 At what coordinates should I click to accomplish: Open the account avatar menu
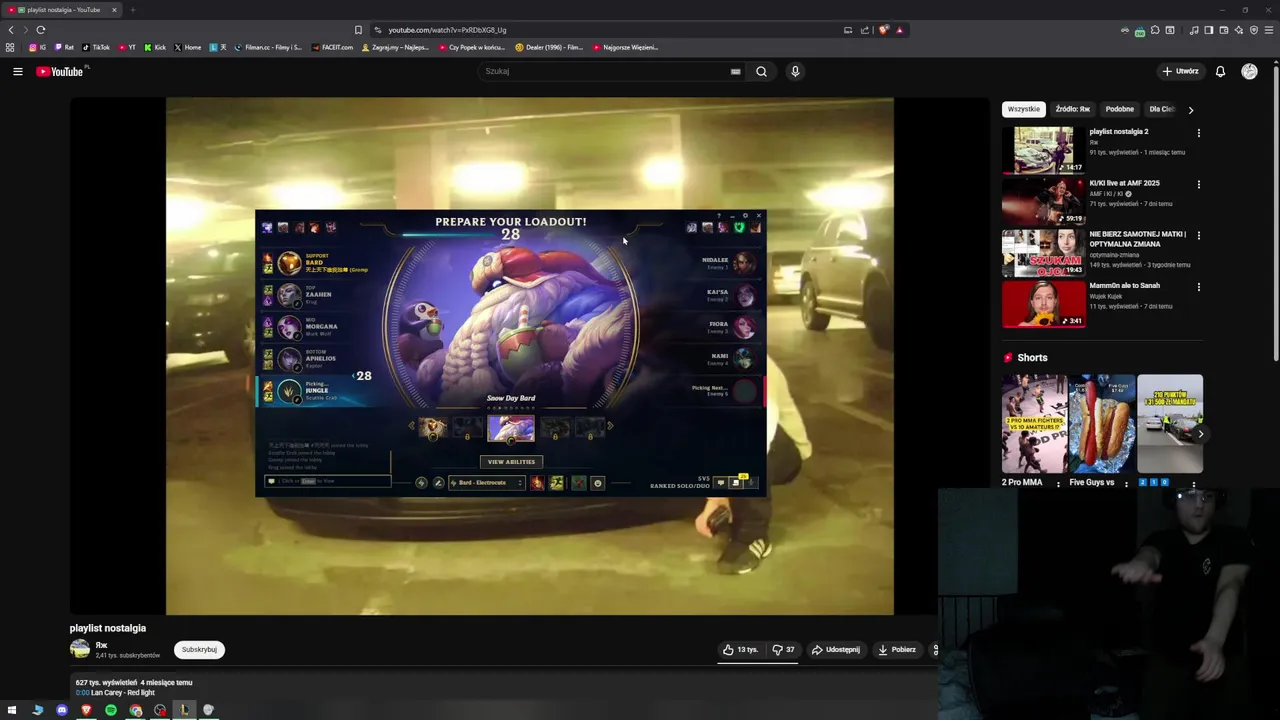(x=1249, y=71)
